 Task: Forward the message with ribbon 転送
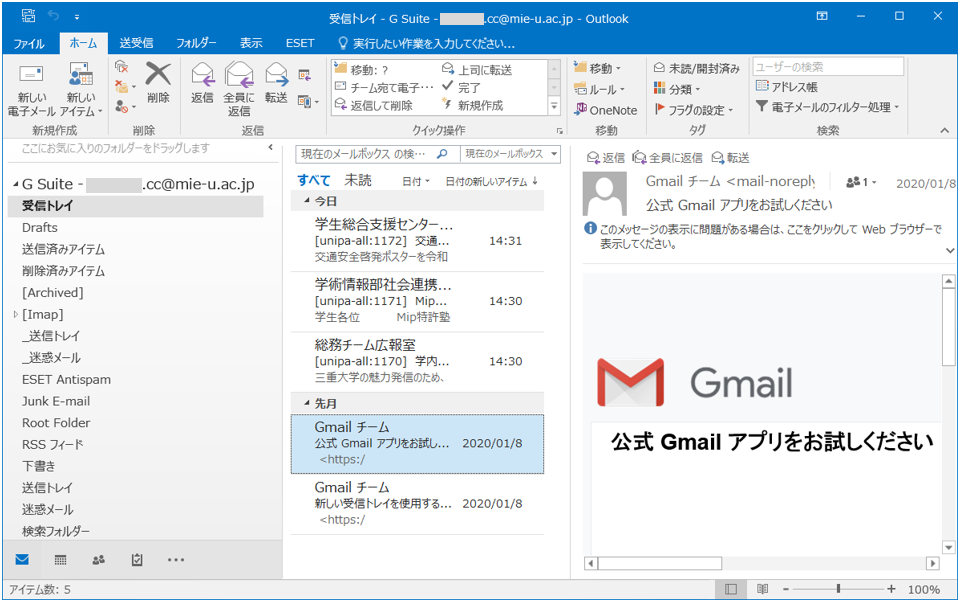(276, 82)
